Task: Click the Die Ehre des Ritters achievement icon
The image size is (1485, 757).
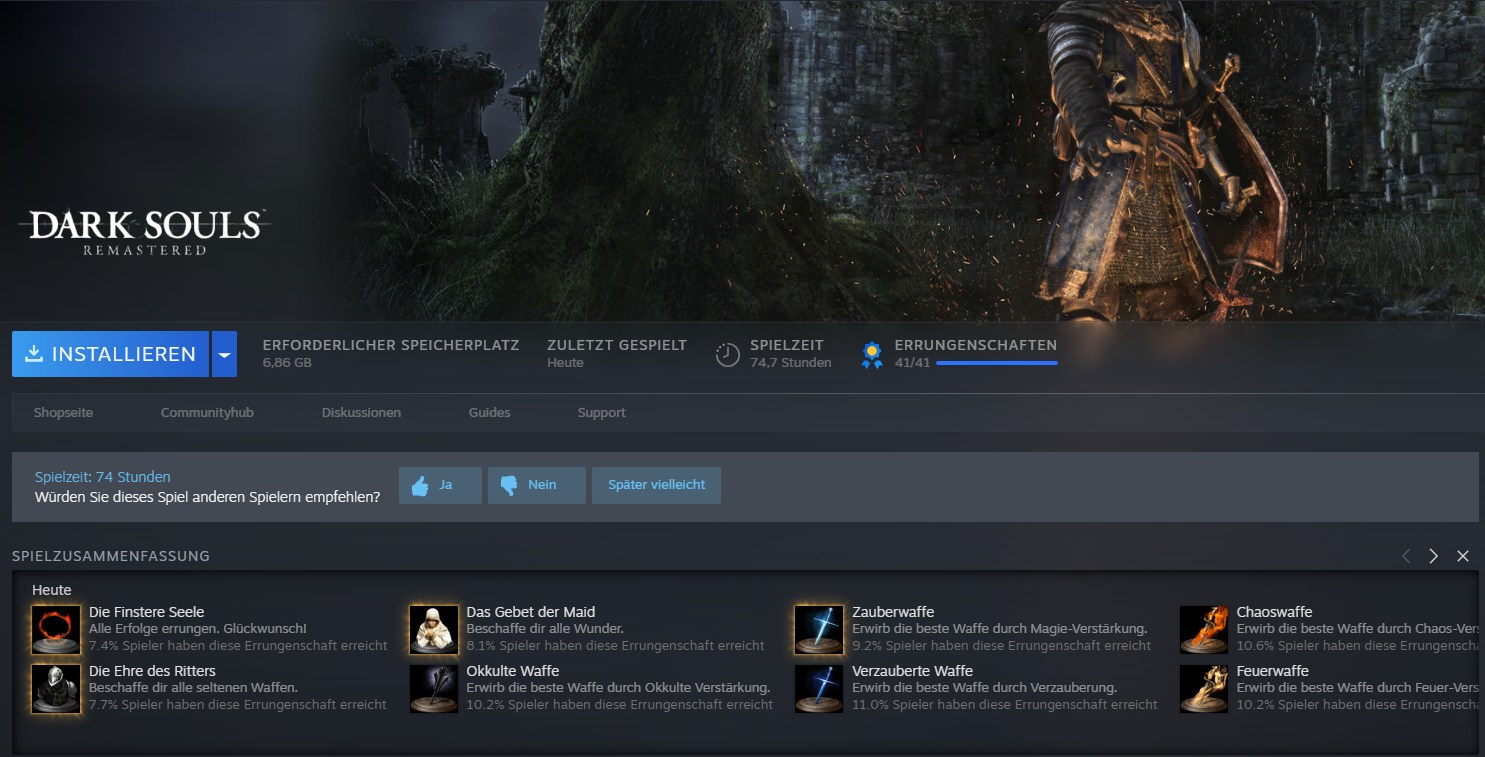Action: 56,688
